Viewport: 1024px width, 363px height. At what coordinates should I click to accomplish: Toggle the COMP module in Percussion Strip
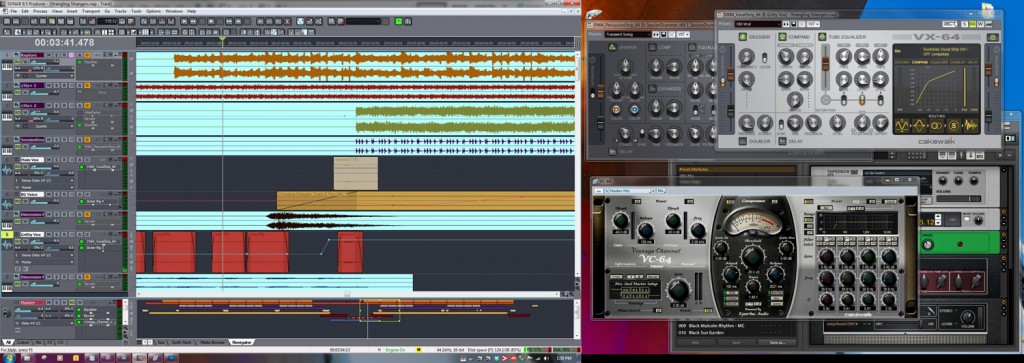(652, 47)
